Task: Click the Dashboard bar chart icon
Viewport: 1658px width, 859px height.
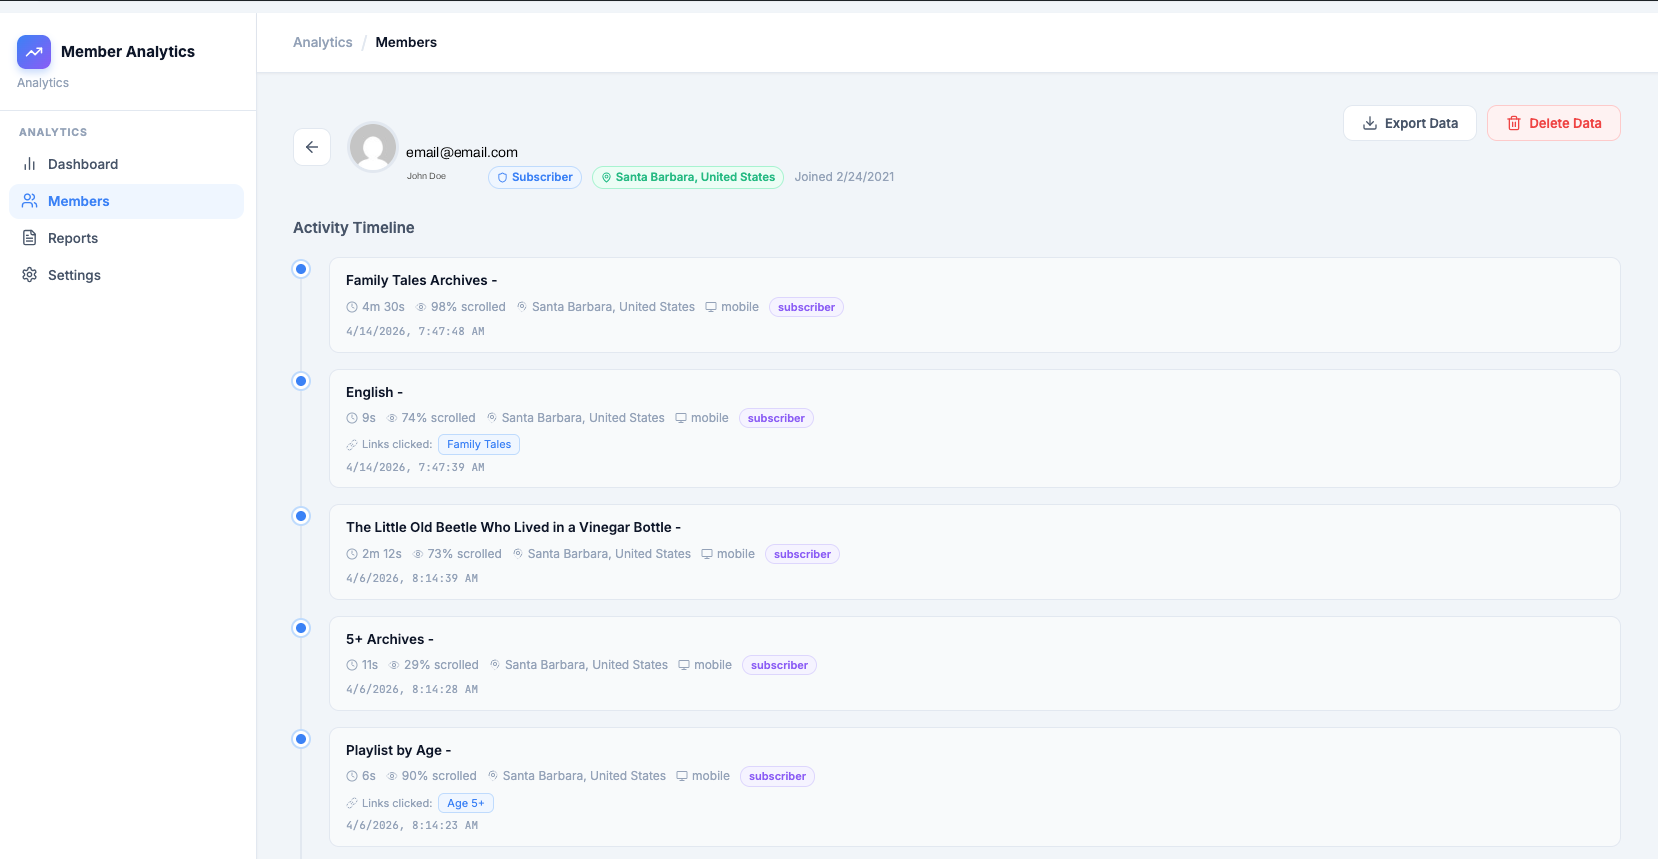Action: [30, 164]
